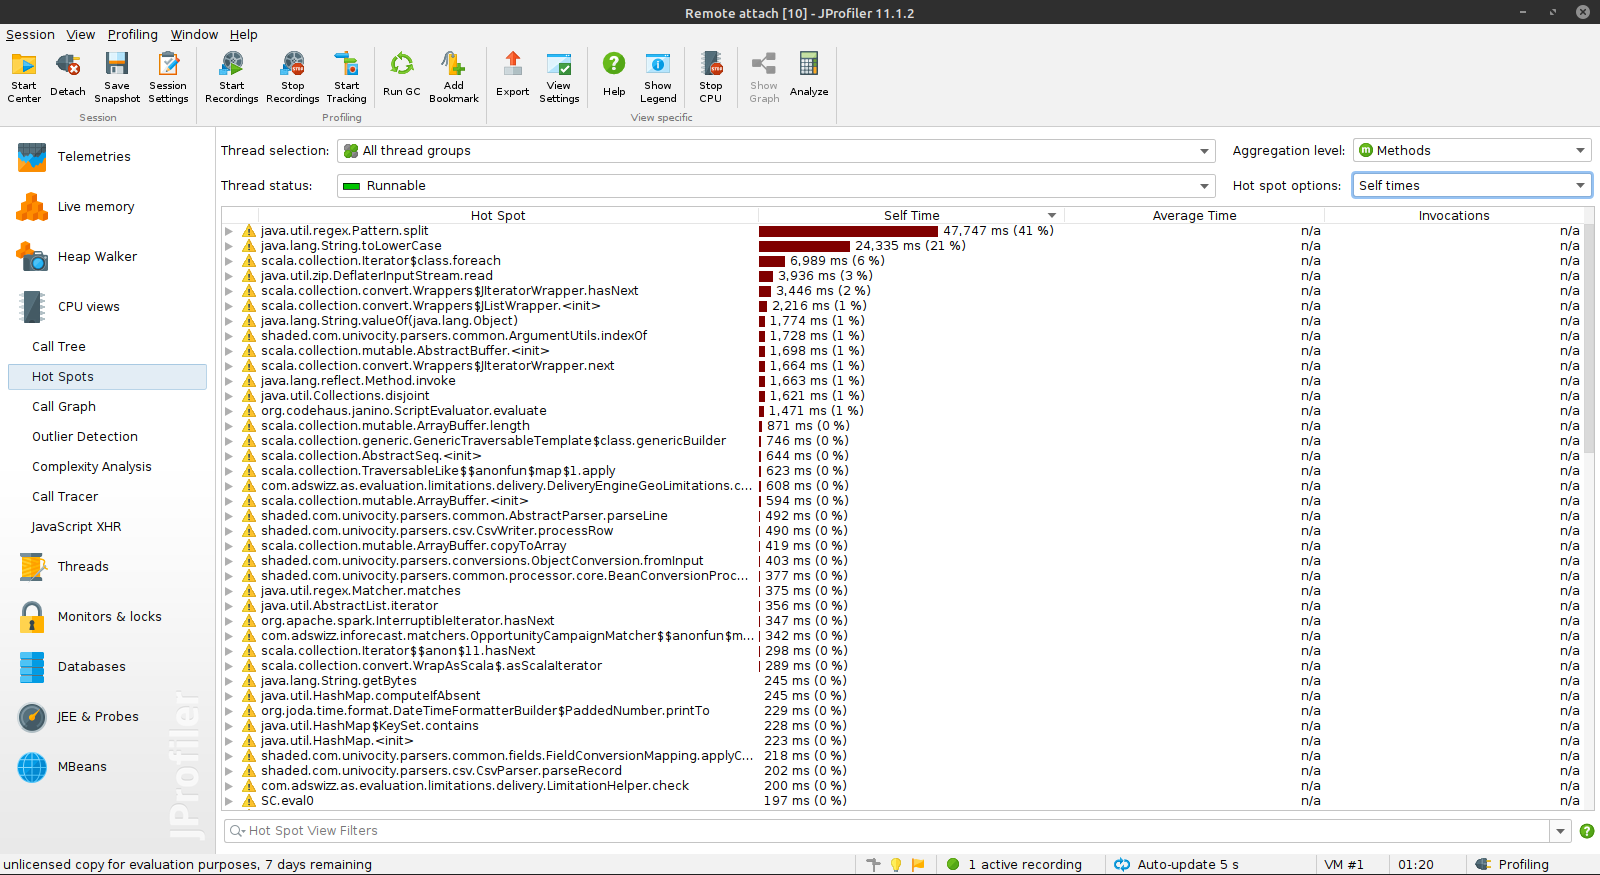Stop Recordings toolbar button
Viewport: 1600px width, 875px height.
(293, 77)
